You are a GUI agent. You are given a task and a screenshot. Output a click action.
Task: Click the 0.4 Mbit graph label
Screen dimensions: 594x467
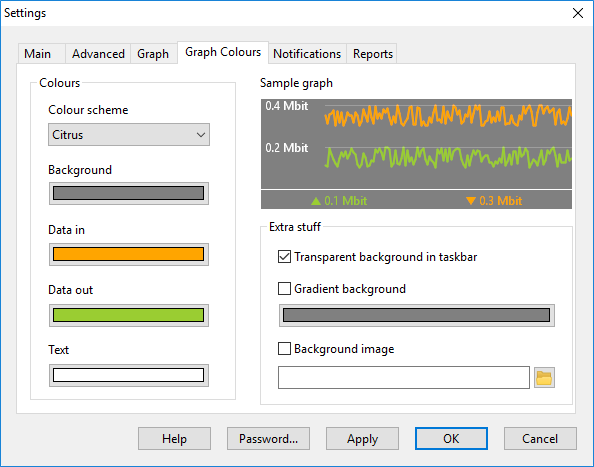click(287, 106)
